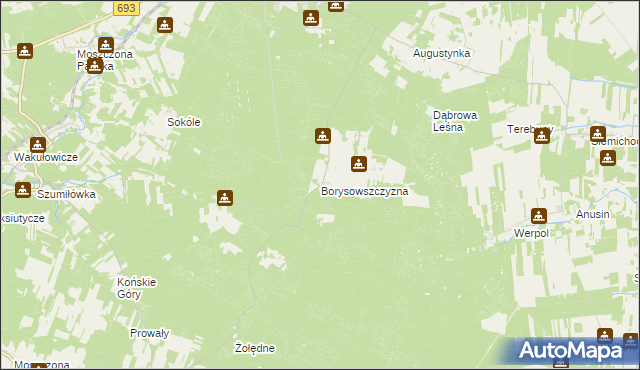Click the marker icon overlapping Pańska text
The image size is (640, 370).
pyautogui.click(x=95, y=66)
